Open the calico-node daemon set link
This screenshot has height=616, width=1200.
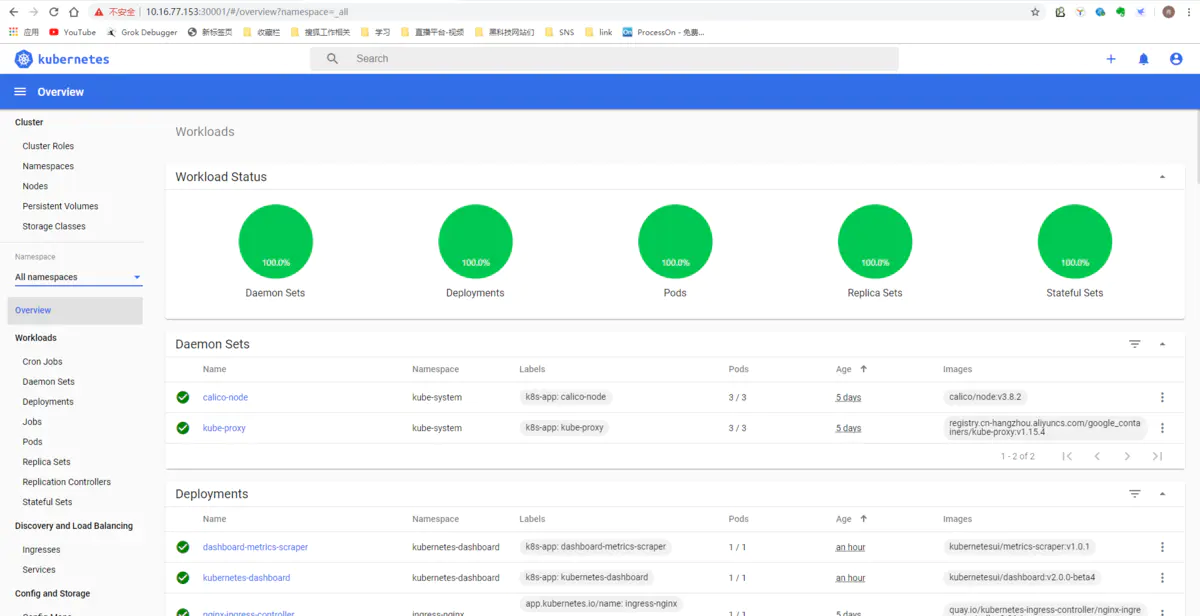click(x=225, y=397)
